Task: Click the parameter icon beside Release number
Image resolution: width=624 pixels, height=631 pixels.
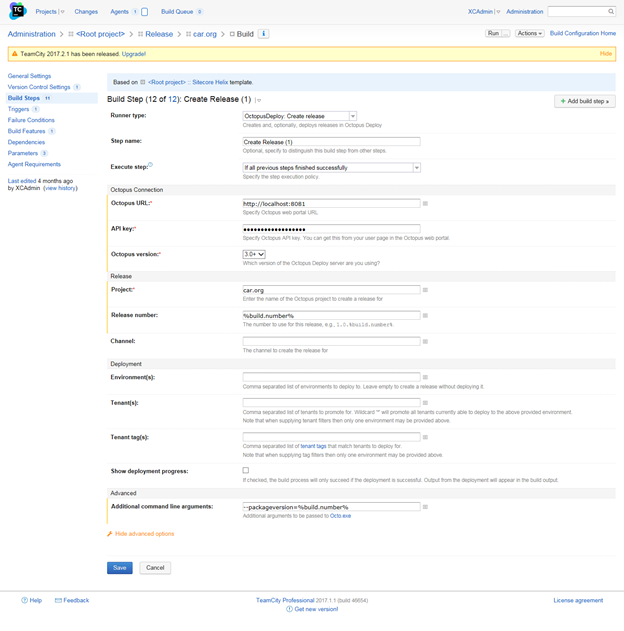Action: click(x=425, y=316)
